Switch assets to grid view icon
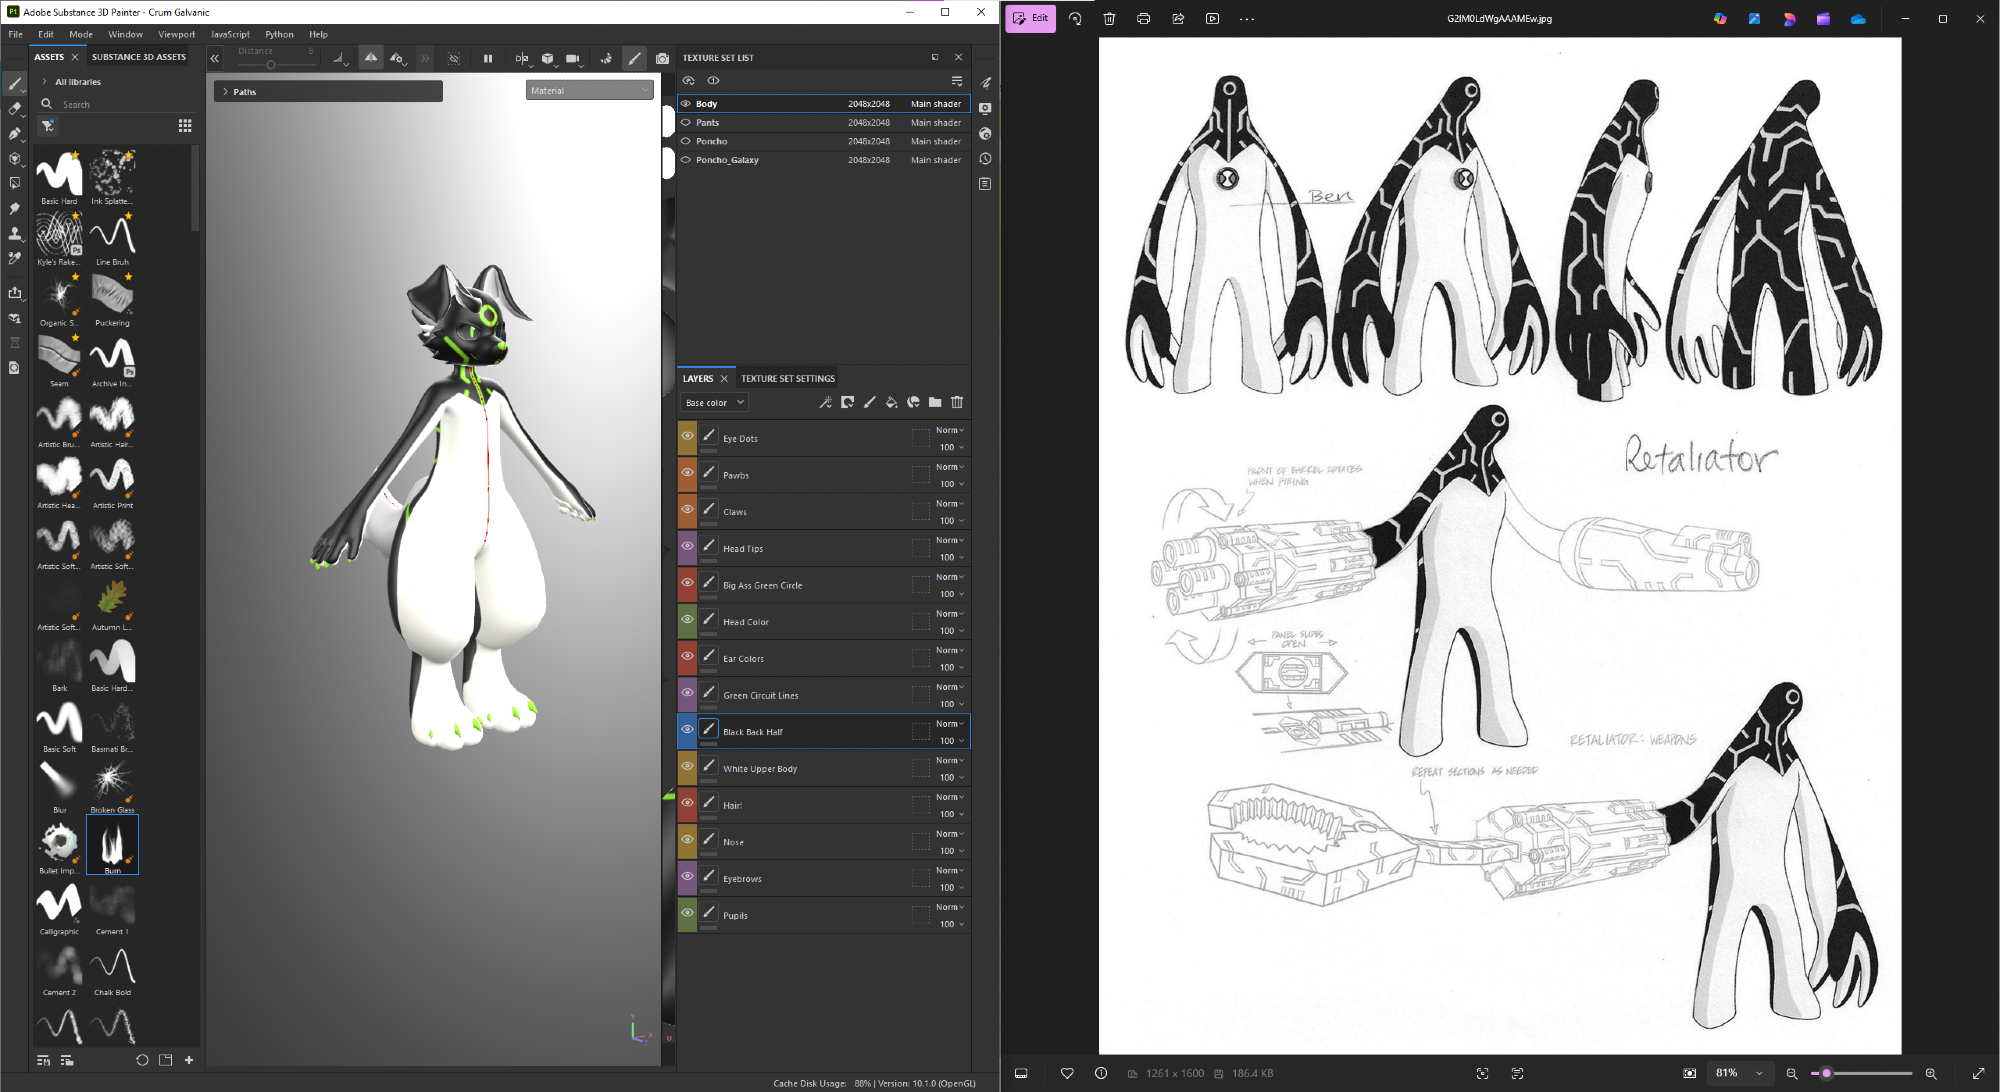 (185, 126)
